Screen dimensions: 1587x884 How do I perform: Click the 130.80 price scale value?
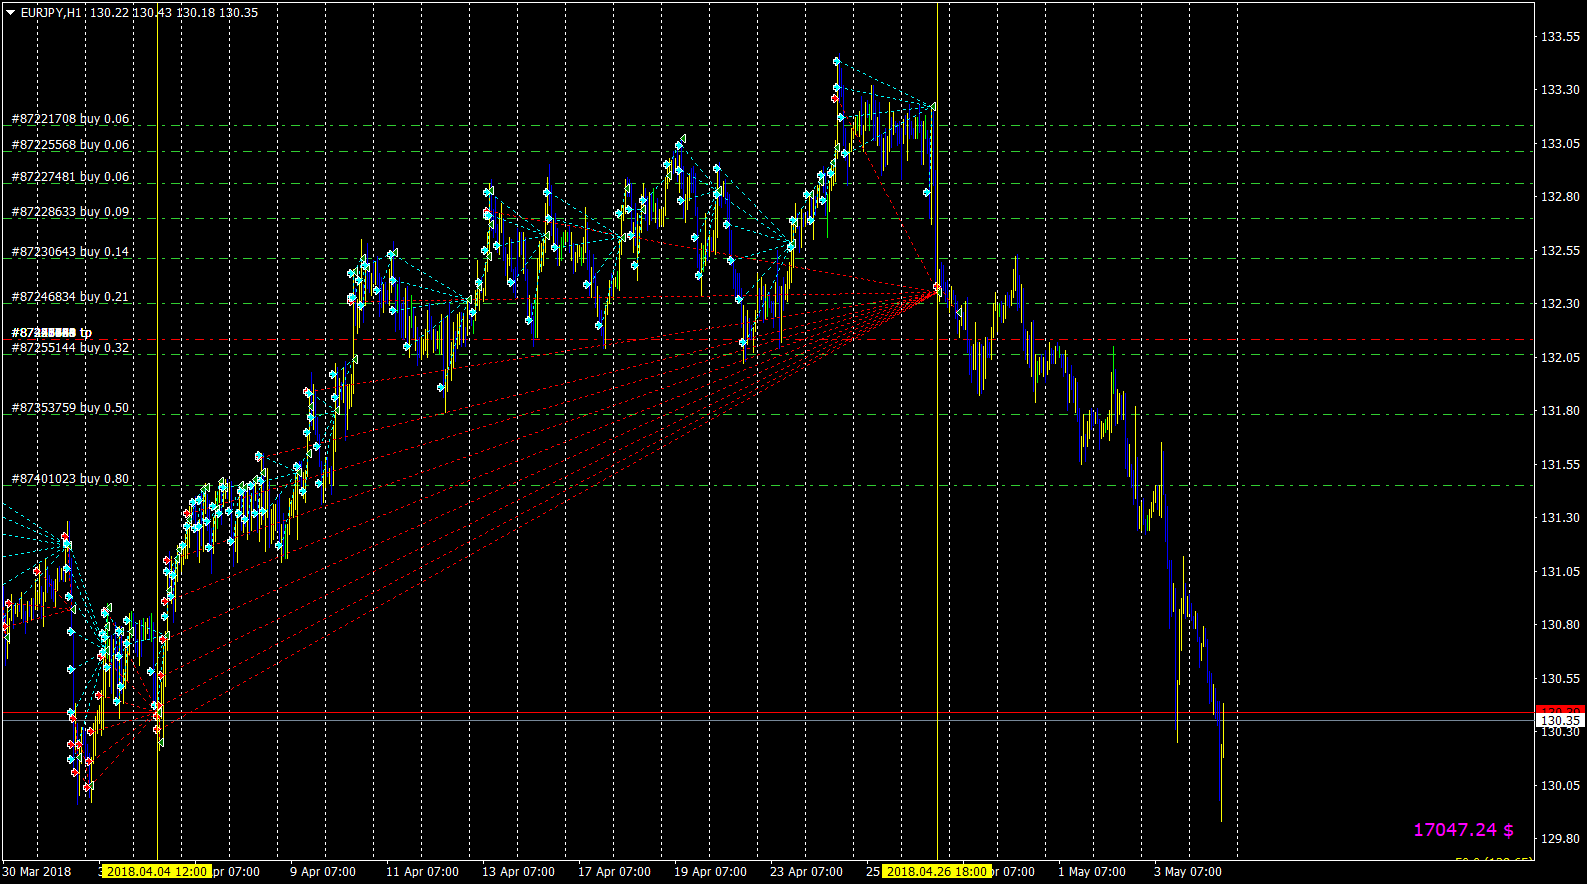click(x=1560, y=625)
